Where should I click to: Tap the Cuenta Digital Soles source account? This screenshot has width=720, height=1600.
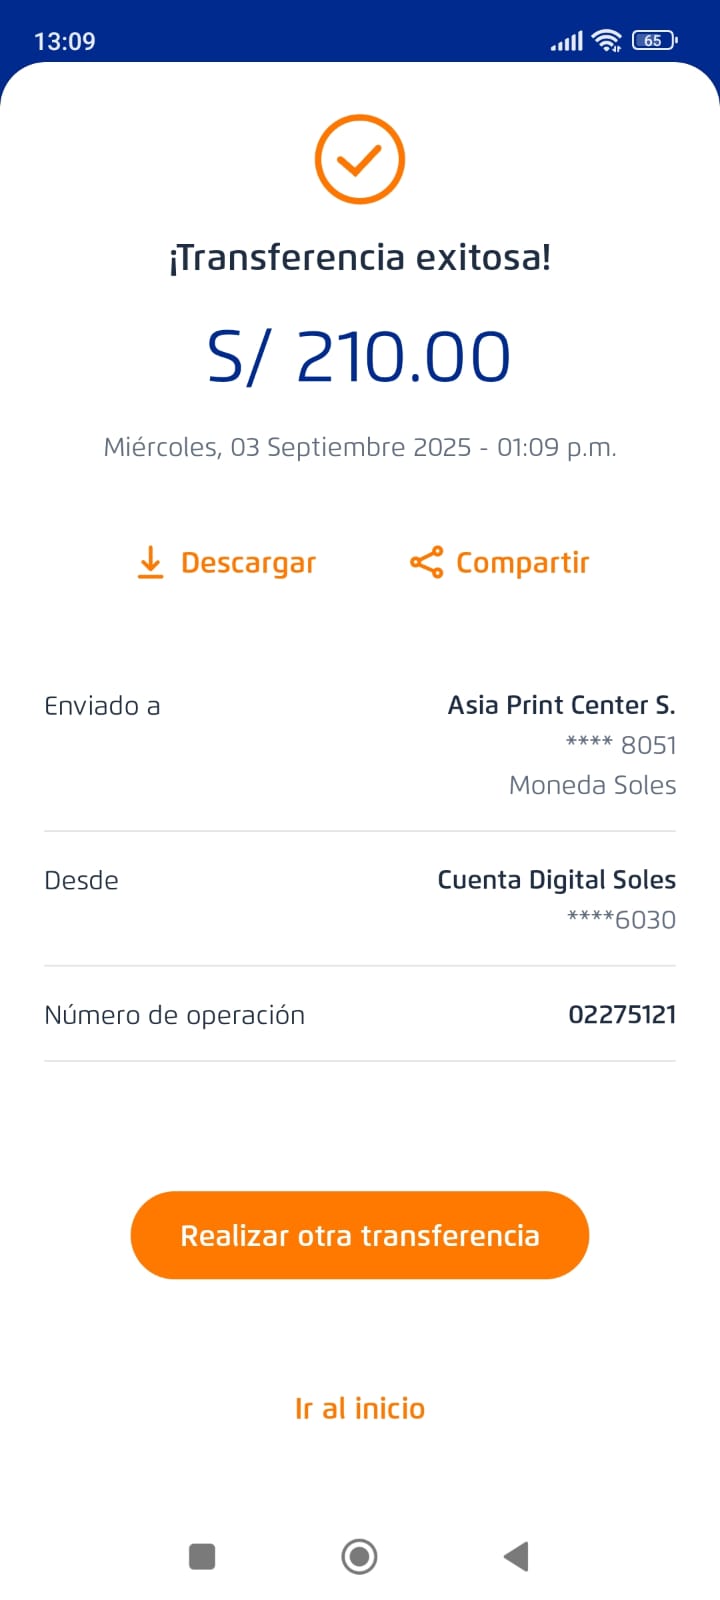pyautogui.click(x=556, y=880)
